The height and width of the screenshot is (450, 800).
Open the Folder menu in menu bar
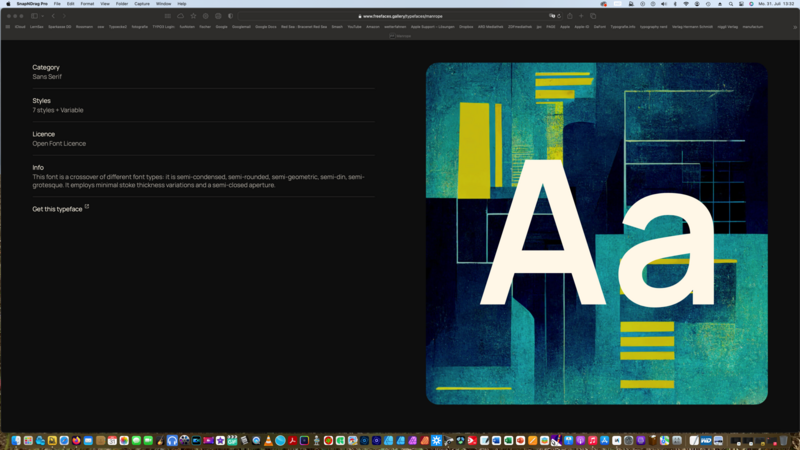[122, 4]
